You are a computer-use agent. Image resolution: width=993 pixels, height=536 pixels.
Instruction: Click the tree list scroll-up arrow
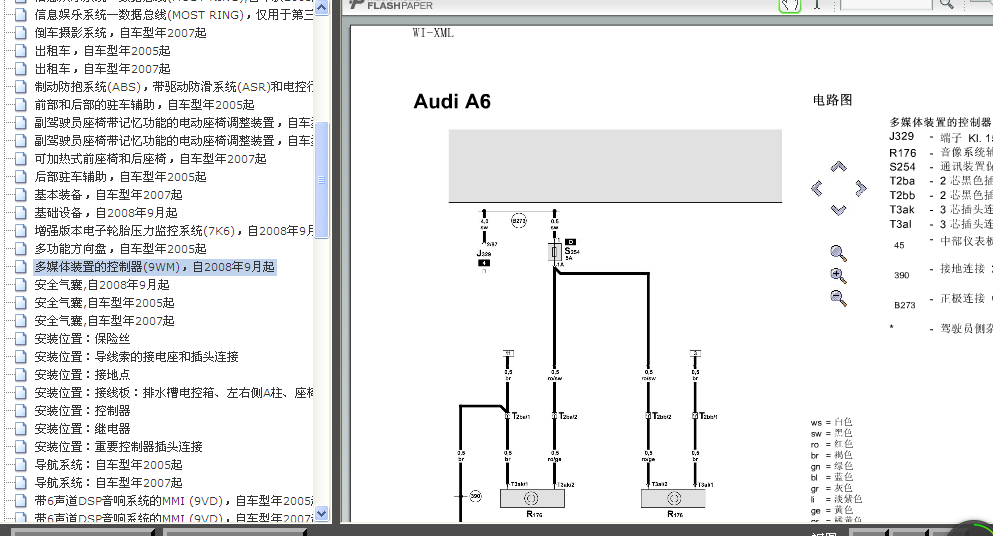[322, 8]
